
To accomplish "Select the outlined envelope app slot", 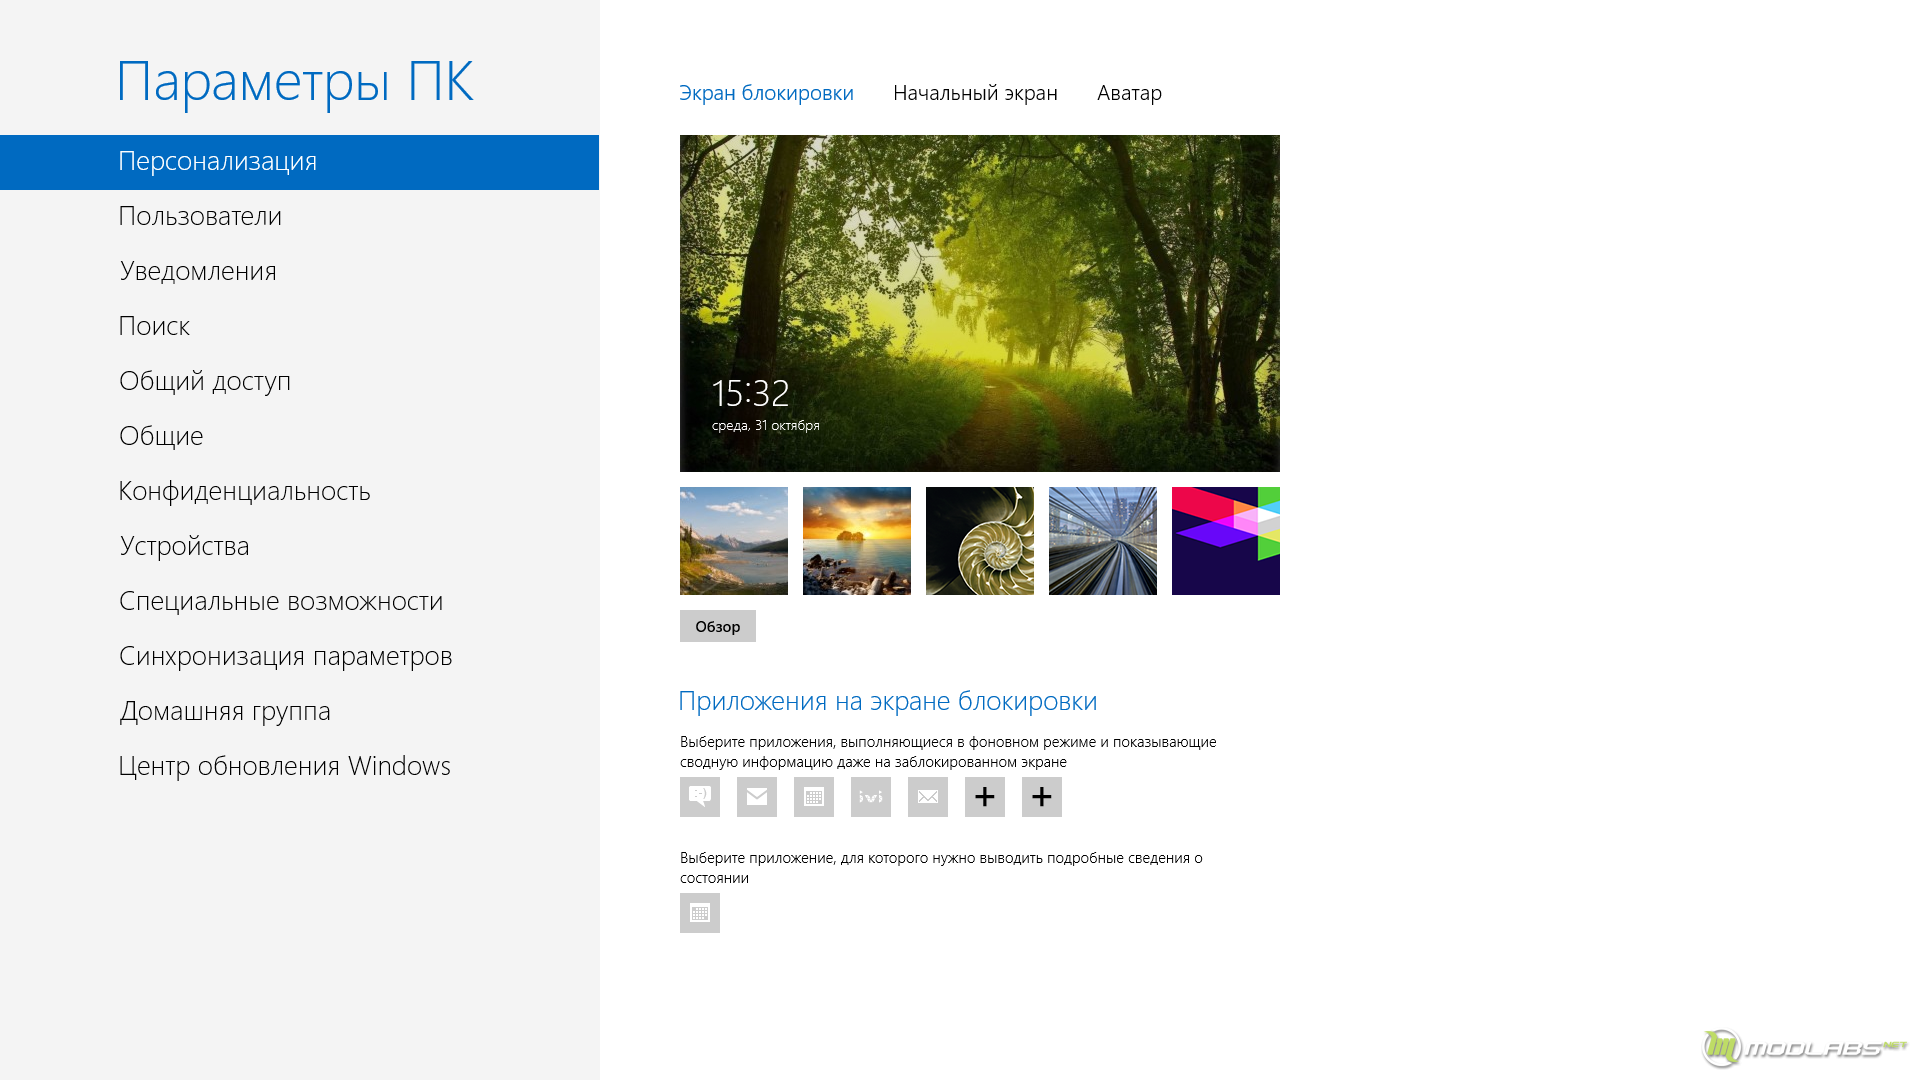I will pos(928,797).
